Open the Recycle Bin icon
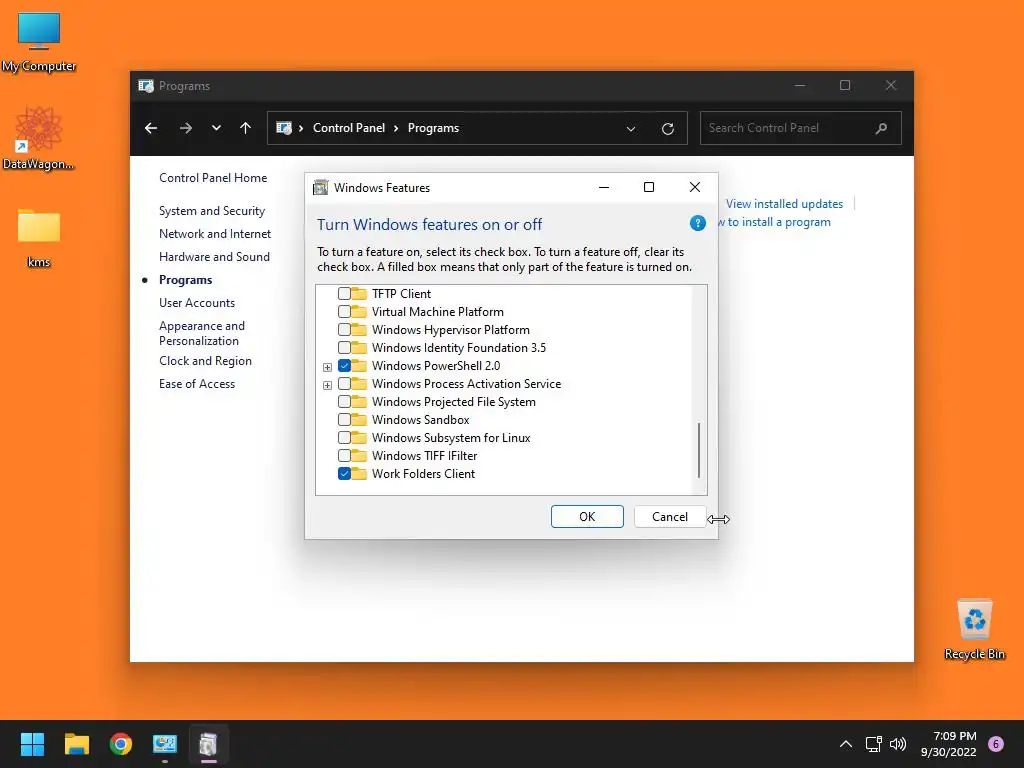1024x768 pixels. [x=974, y=629]
